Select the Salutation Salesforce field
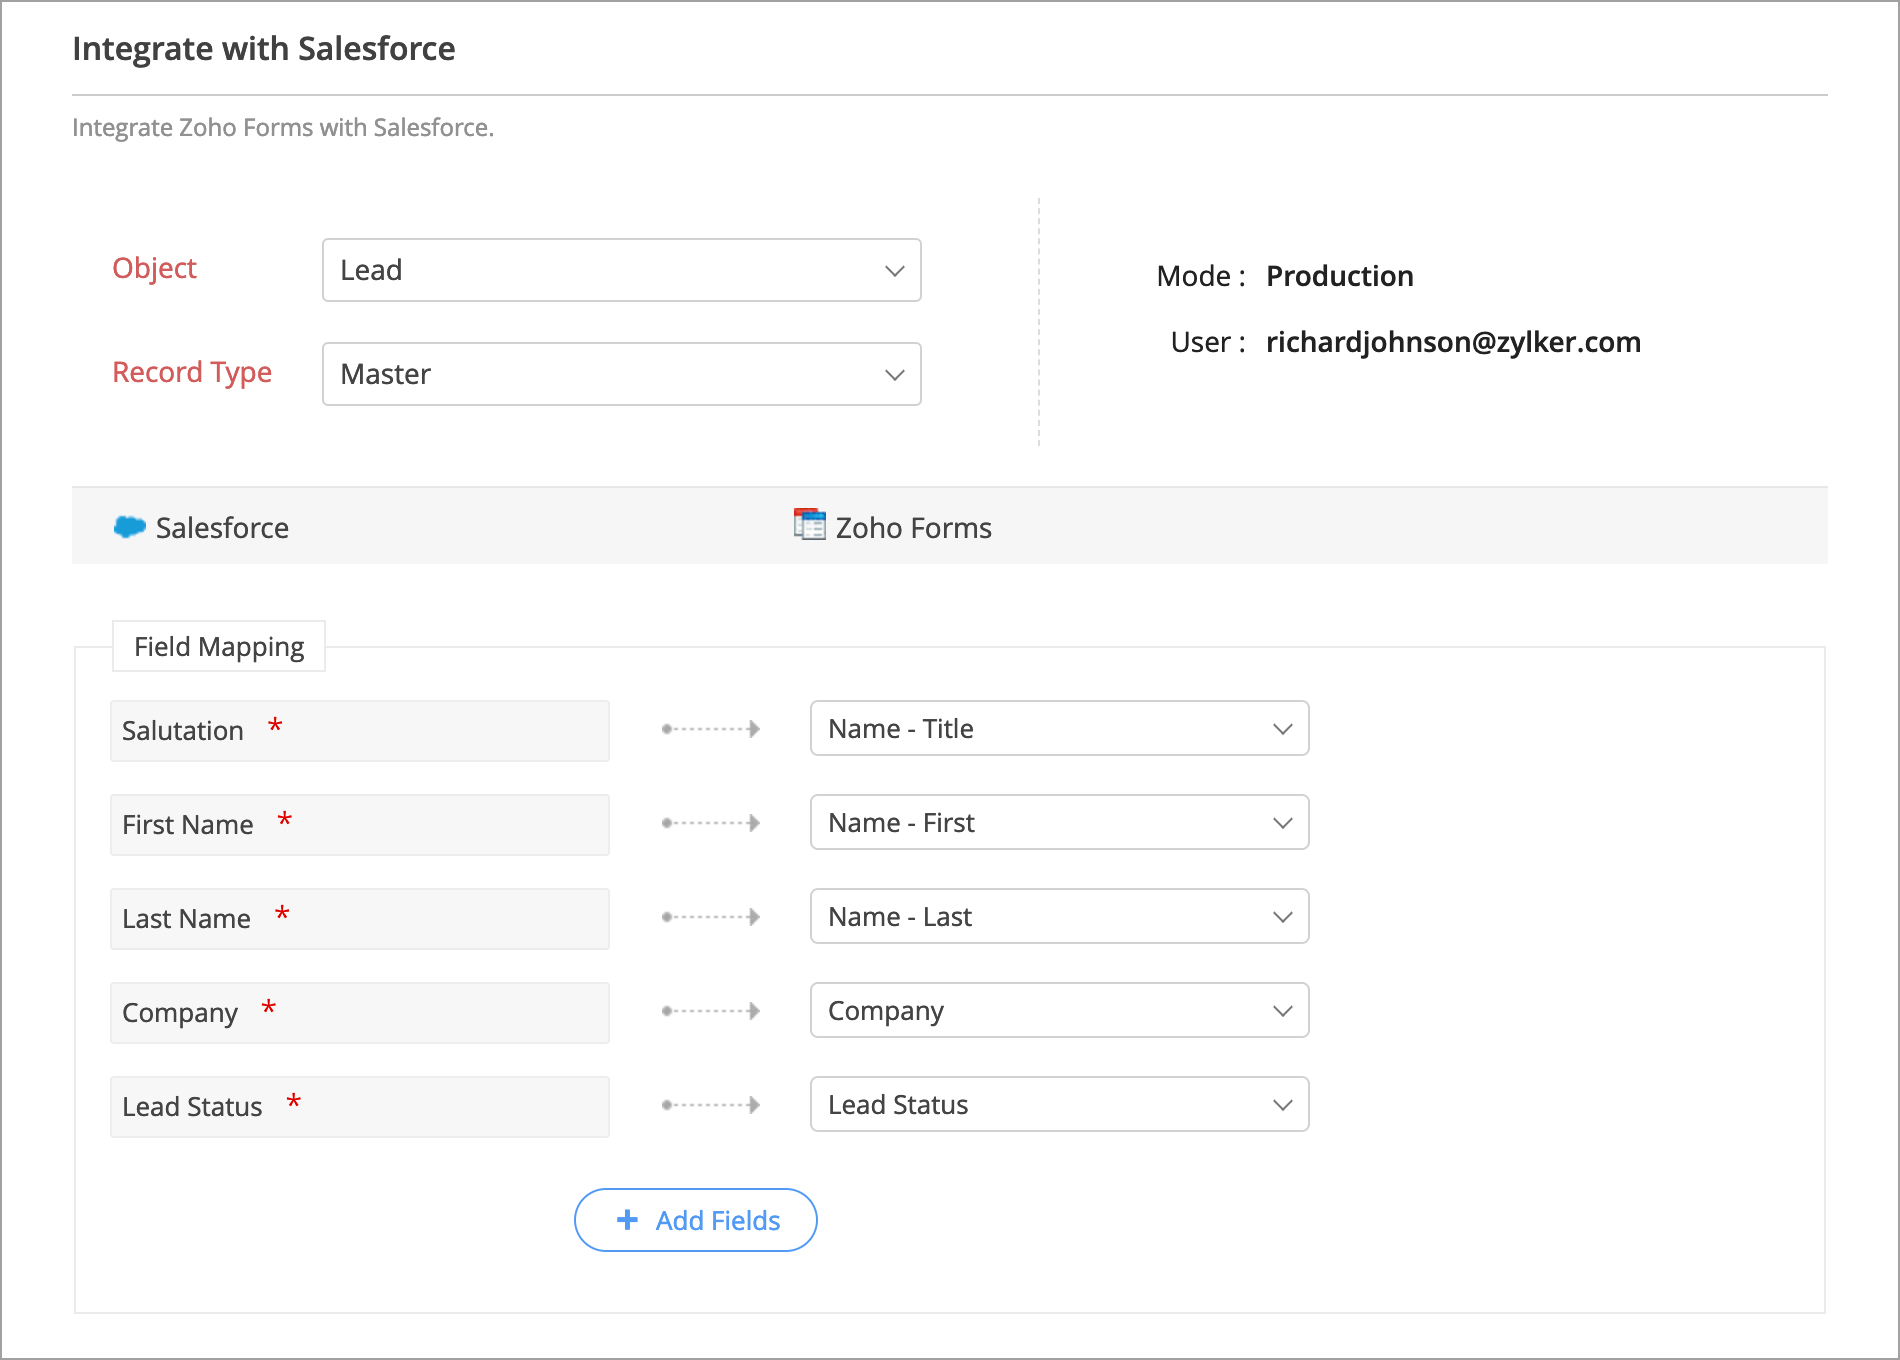This screenshot has height=1360, width=1900. [360, 731]
